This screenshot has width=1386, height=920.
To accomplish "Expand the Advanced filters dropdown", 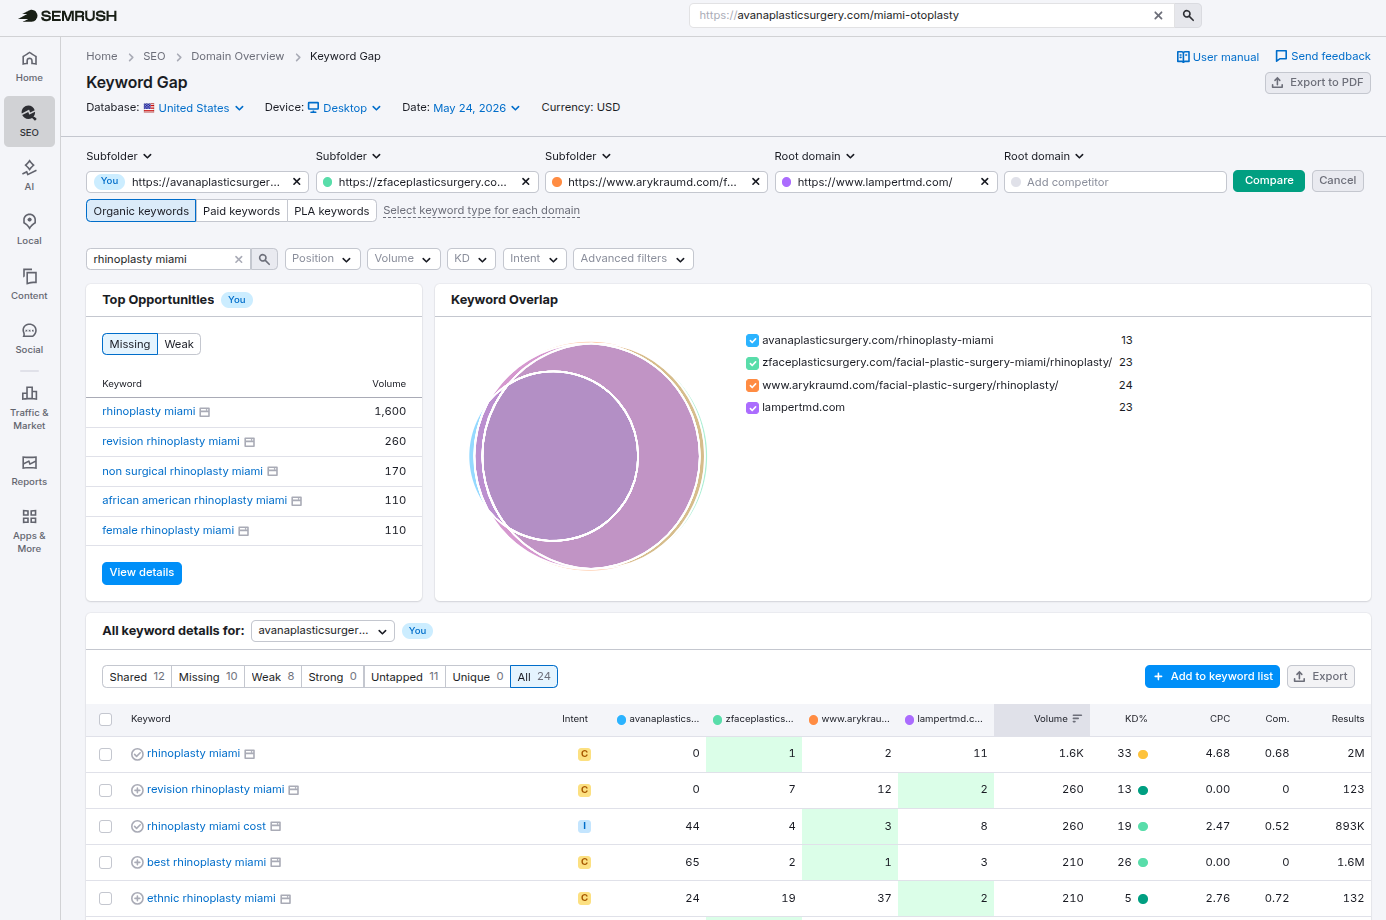I will (633, 259).
